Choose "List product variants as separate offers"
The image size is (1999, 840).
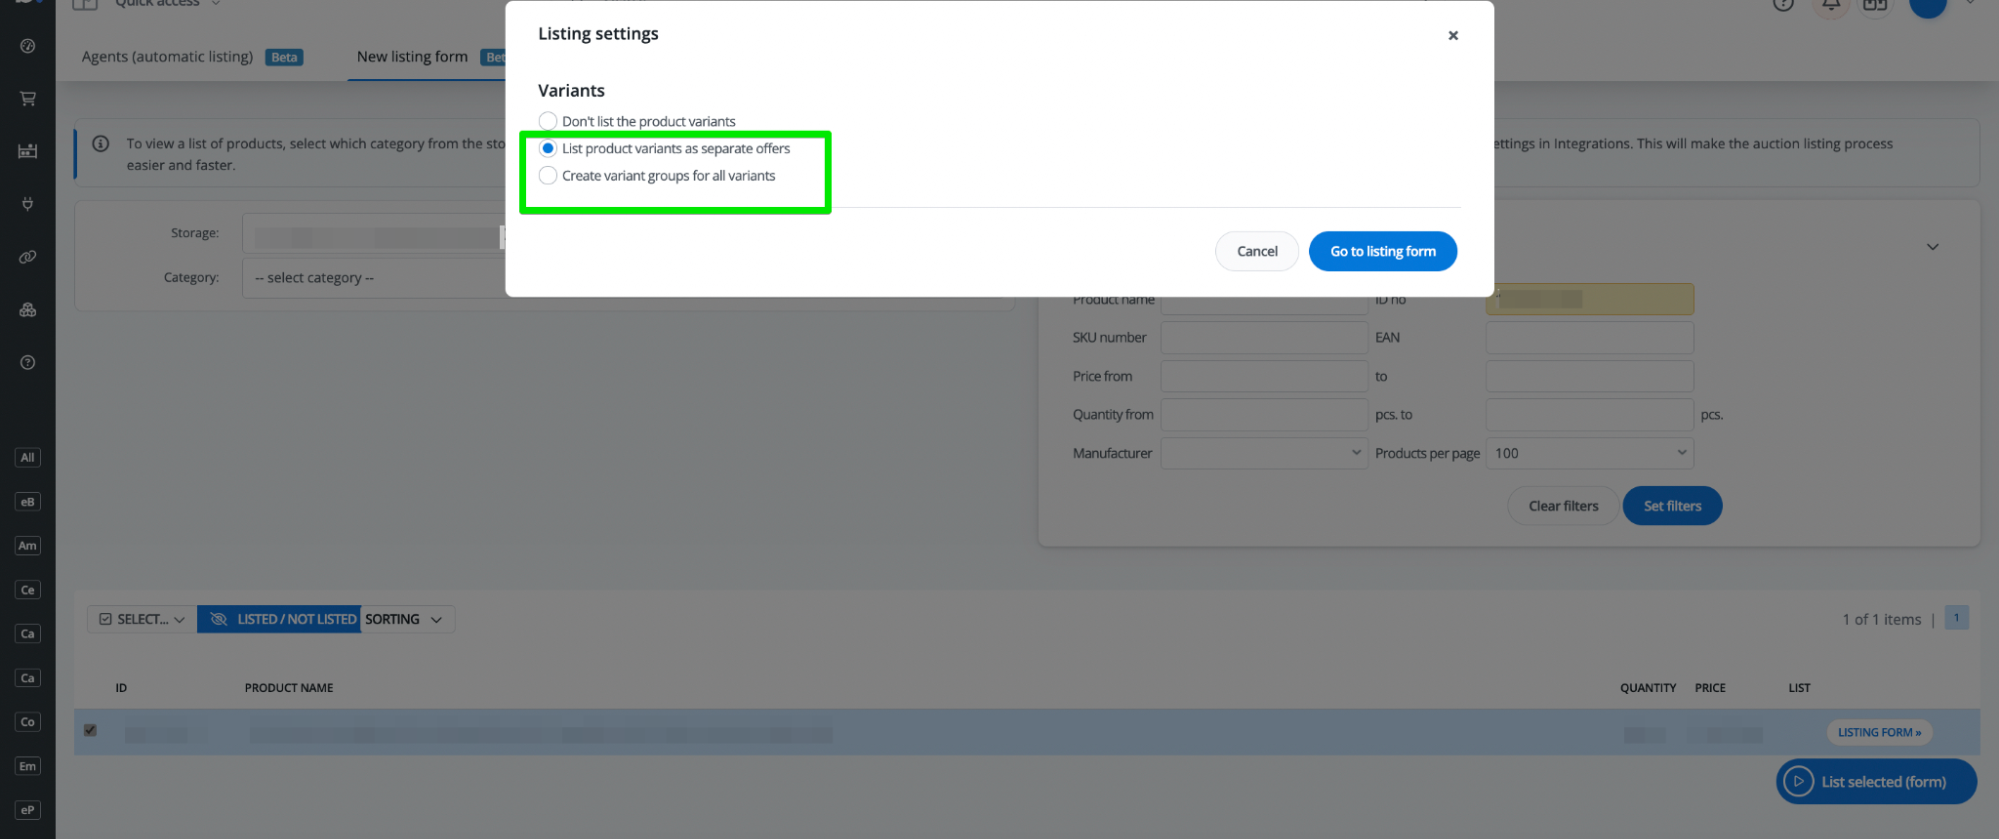coord(548,149)
